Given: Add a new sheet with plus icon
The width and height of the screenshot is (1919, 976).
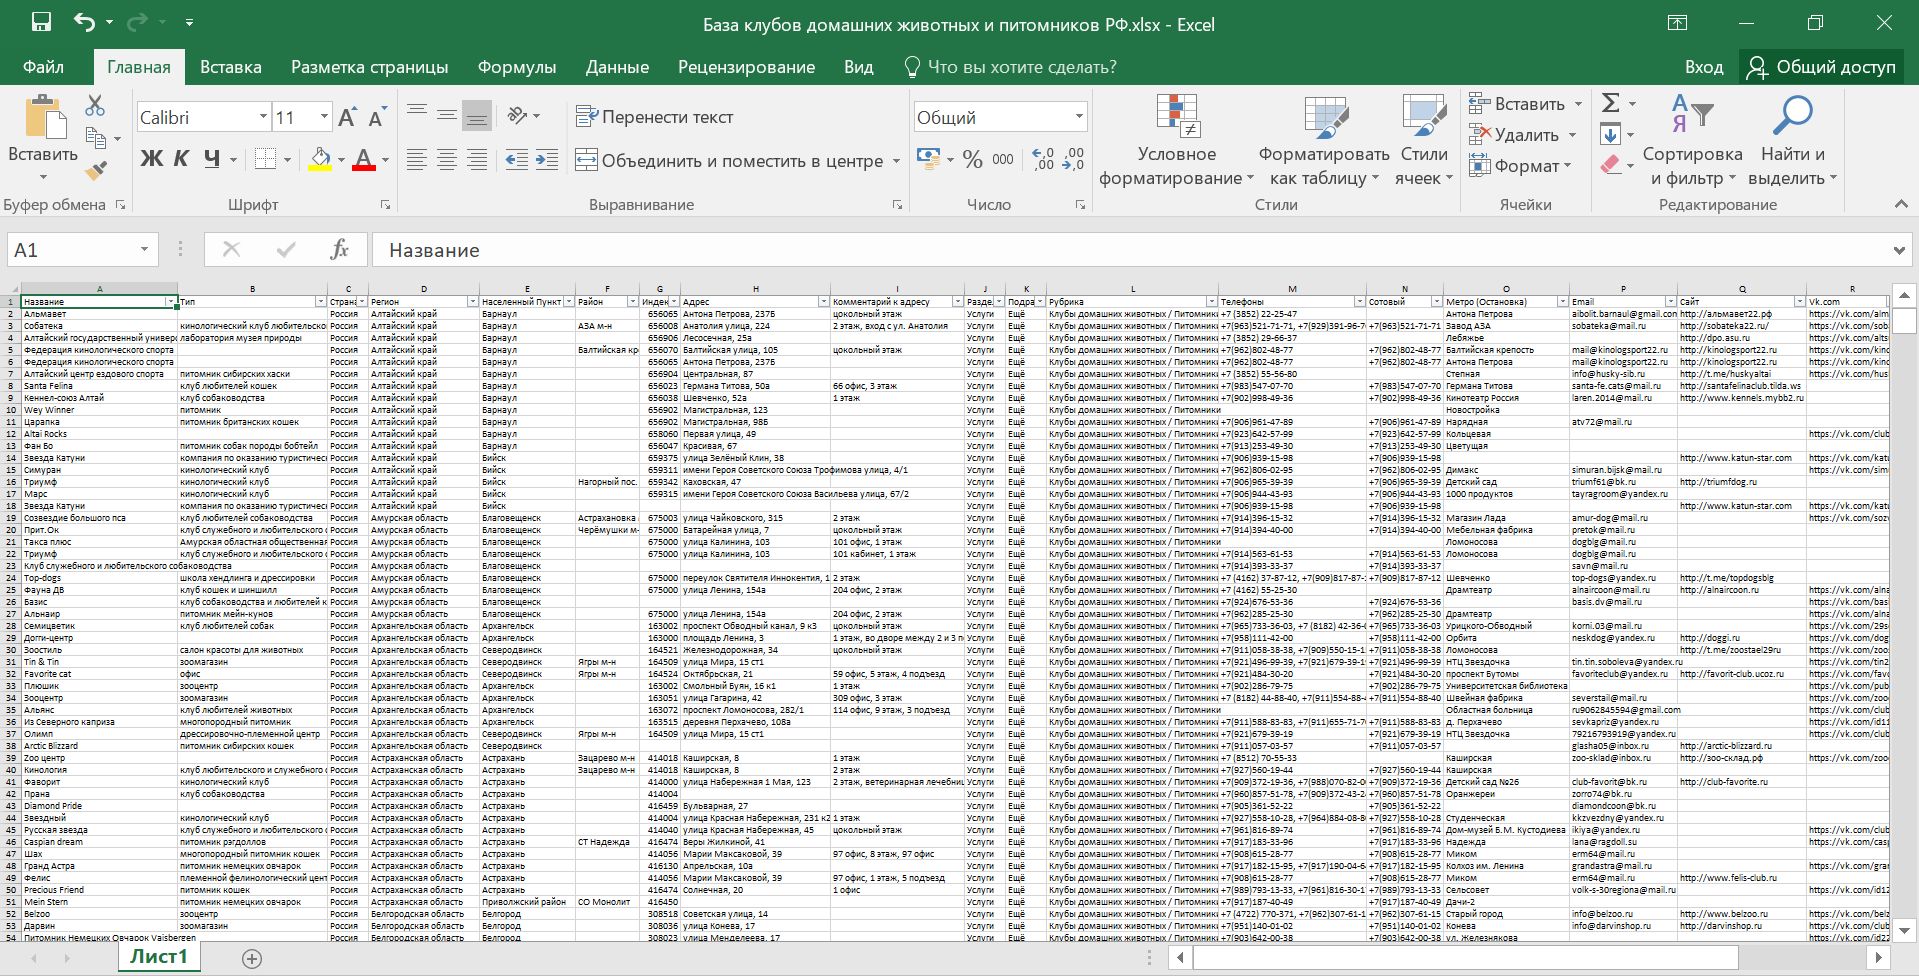Looking at the screenshot, I should click(x=252, y=958).
